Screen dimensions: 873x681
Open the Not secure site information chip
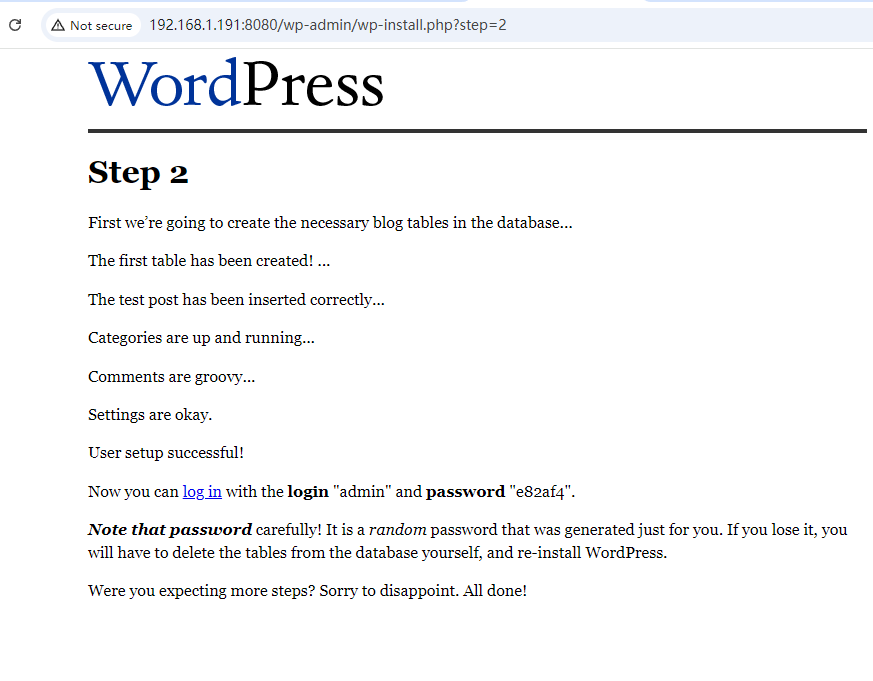(x=92, y=25)
